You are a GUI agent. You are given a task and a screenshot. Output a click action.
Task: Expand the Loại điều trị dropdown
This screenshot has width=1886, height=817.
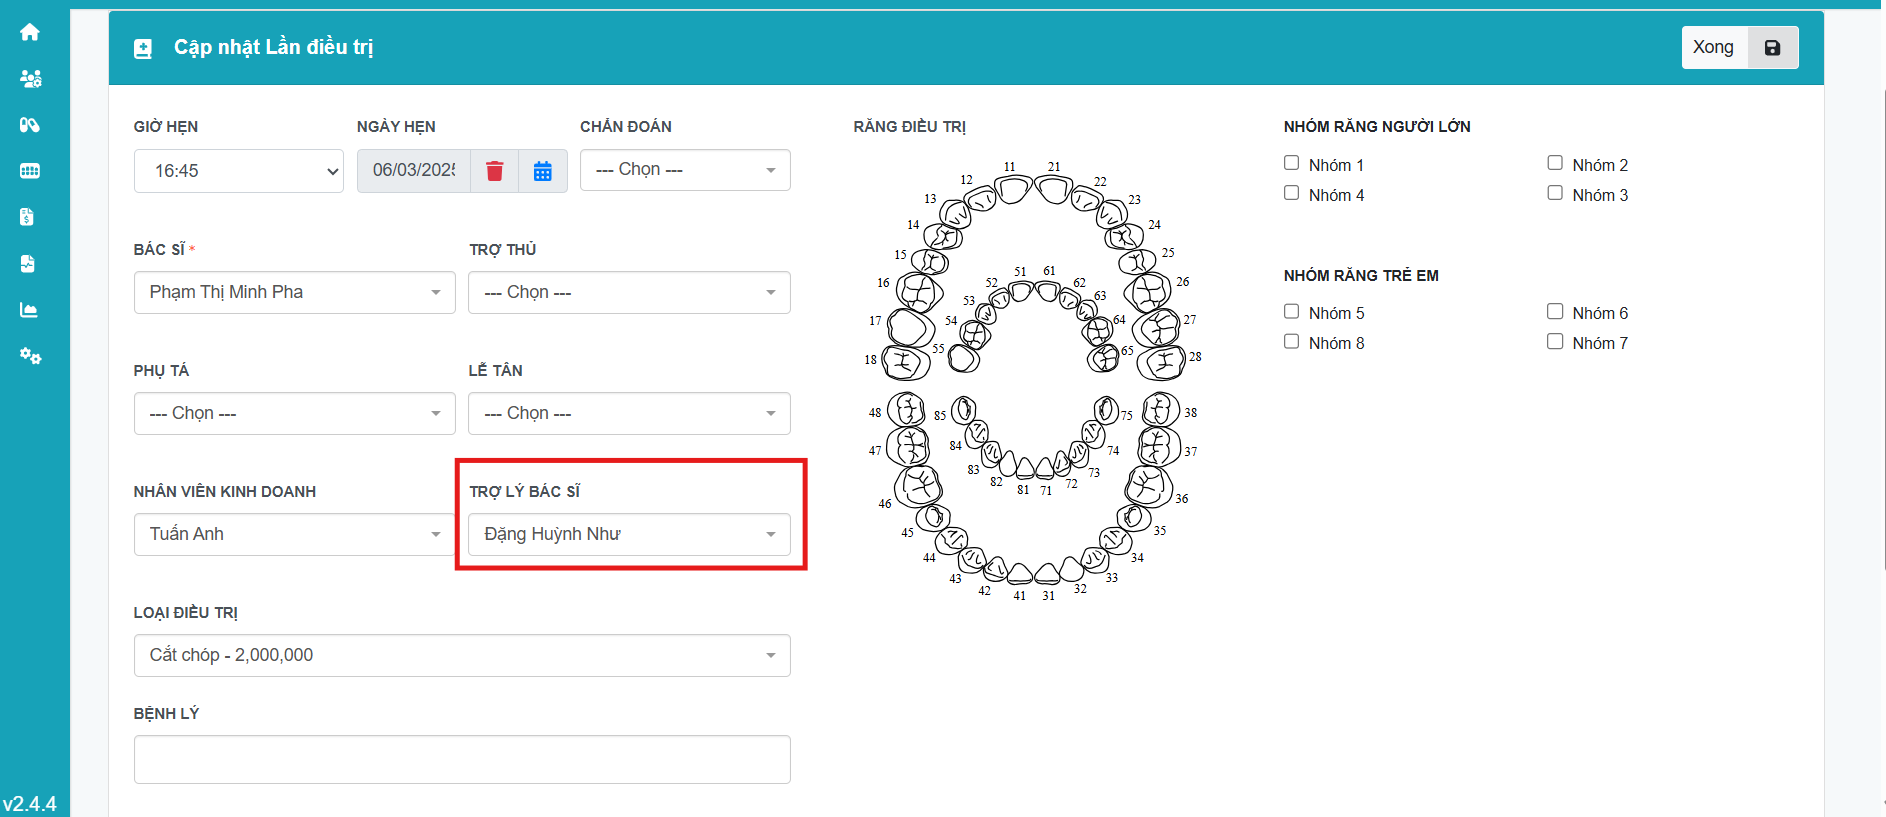point(462,655)
